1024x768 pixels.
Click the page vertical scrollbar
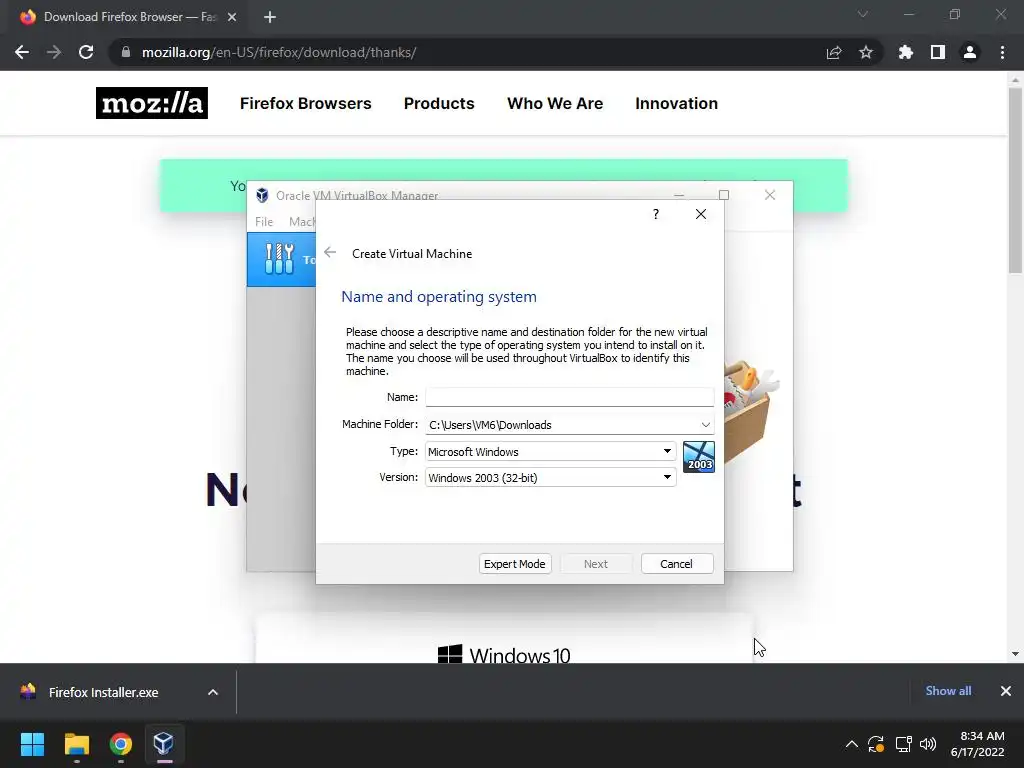click(1015, 180)
